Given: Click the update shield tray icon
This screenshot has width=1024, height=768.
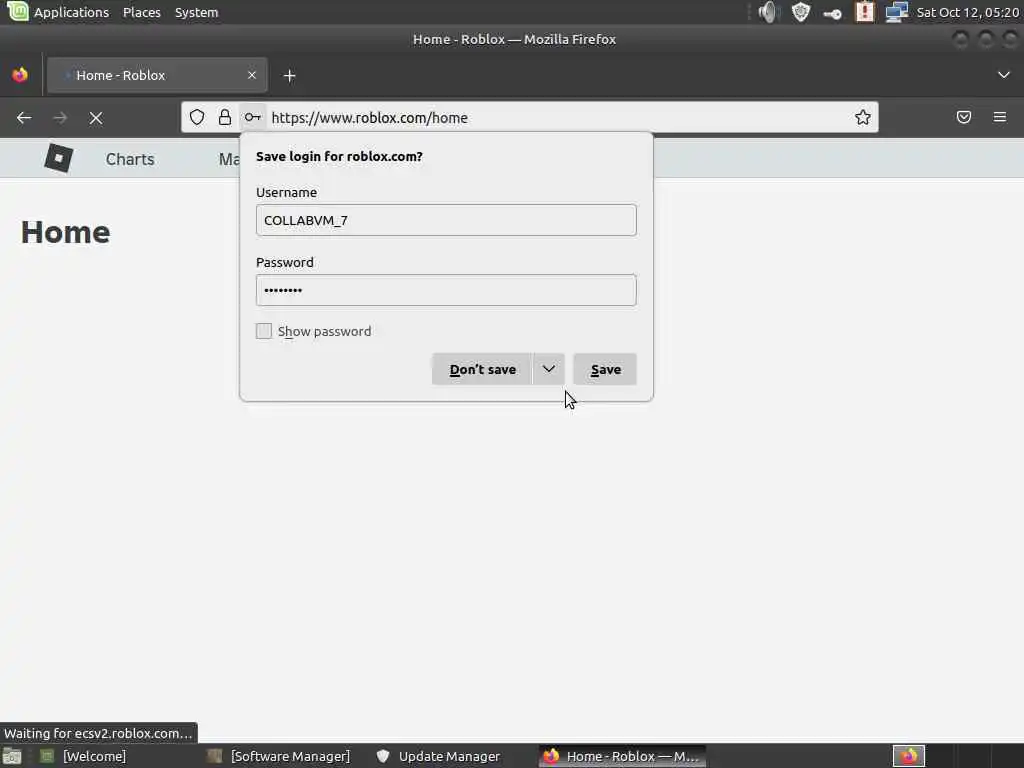Looking at the screenshot, I should point(801,12).
